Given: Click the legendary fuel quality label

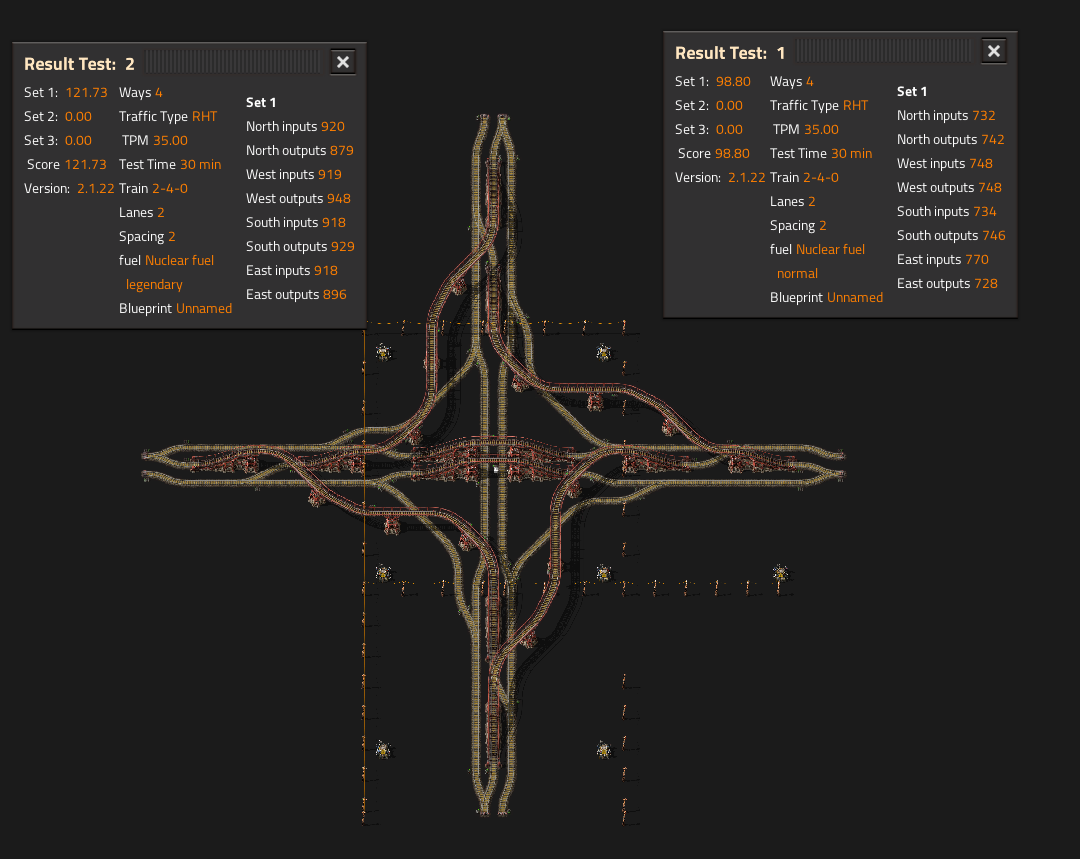Looking at the screenshot, I should pyautogui.click(x=154, y=284).
